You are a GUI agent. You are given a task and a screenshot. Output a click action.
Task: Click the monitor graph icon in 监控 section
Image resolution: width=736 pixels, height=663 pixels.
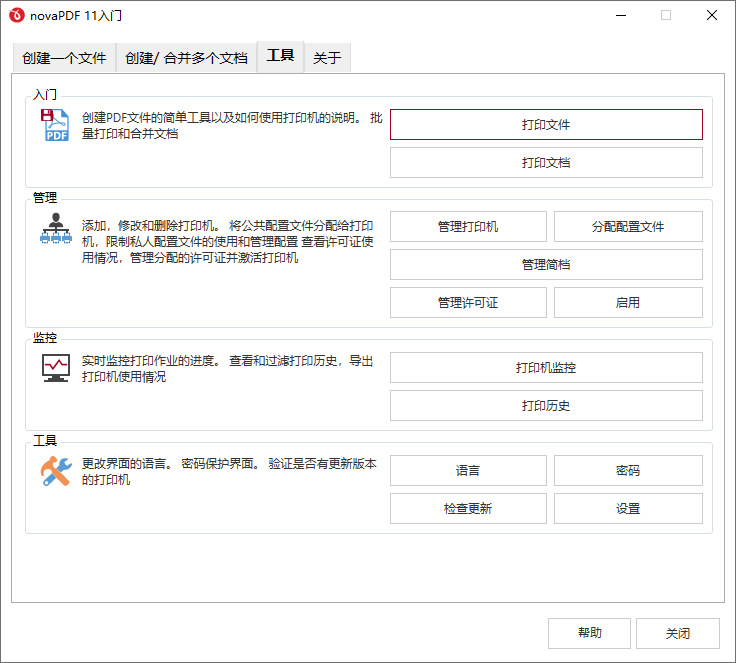point(55,368)
